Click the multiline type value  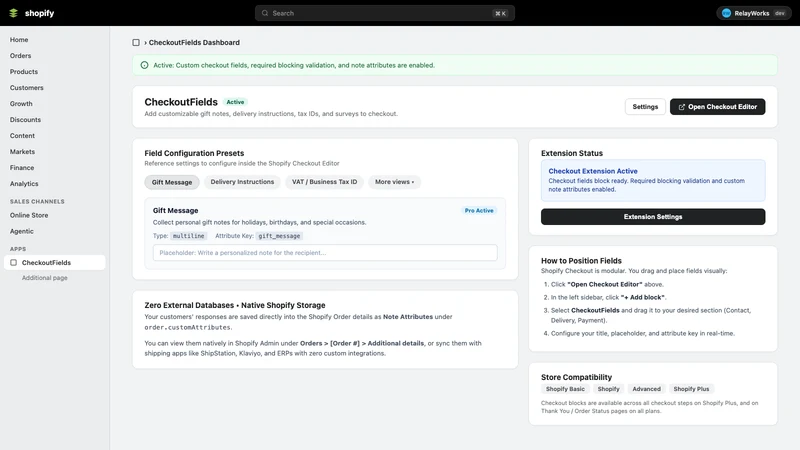tap(188, 236)
